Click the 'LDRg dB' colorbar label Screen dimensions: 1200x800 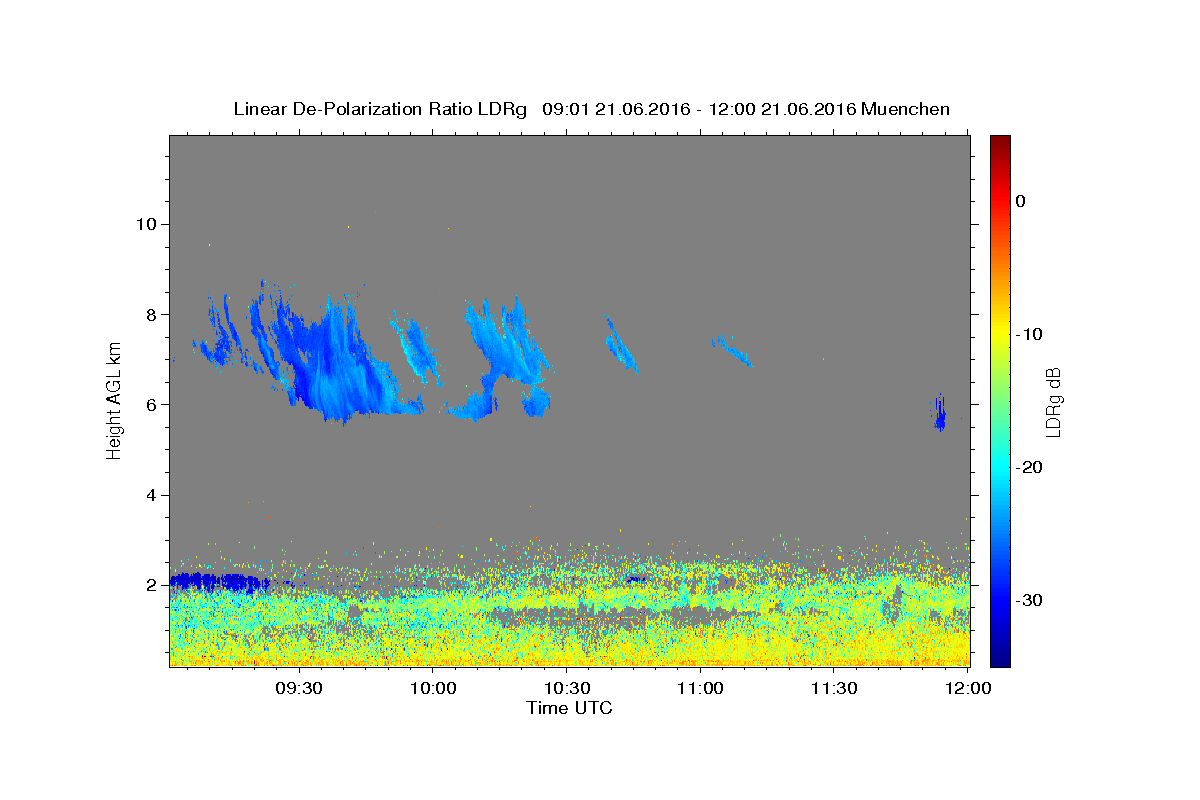[1052, 402]
